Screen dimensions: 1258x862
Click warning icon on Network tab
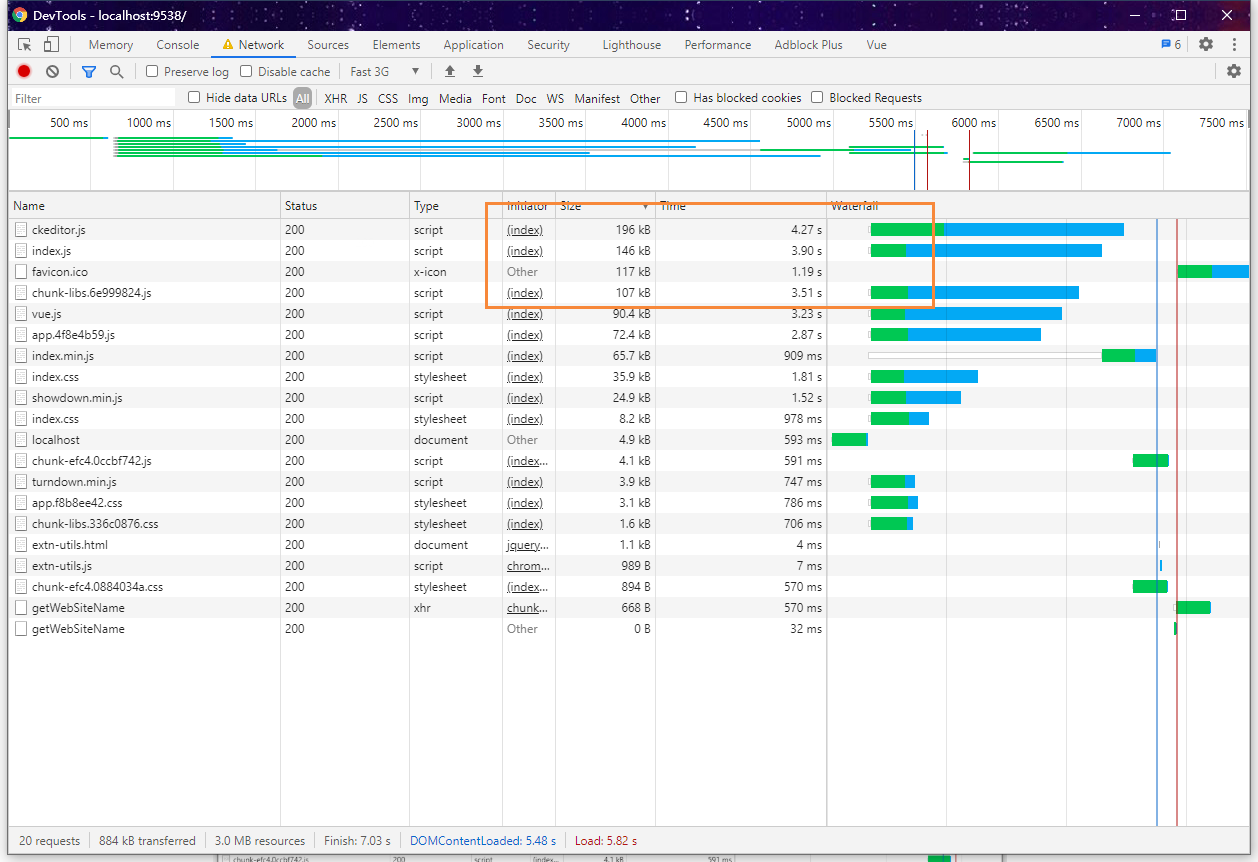point(228,44)
